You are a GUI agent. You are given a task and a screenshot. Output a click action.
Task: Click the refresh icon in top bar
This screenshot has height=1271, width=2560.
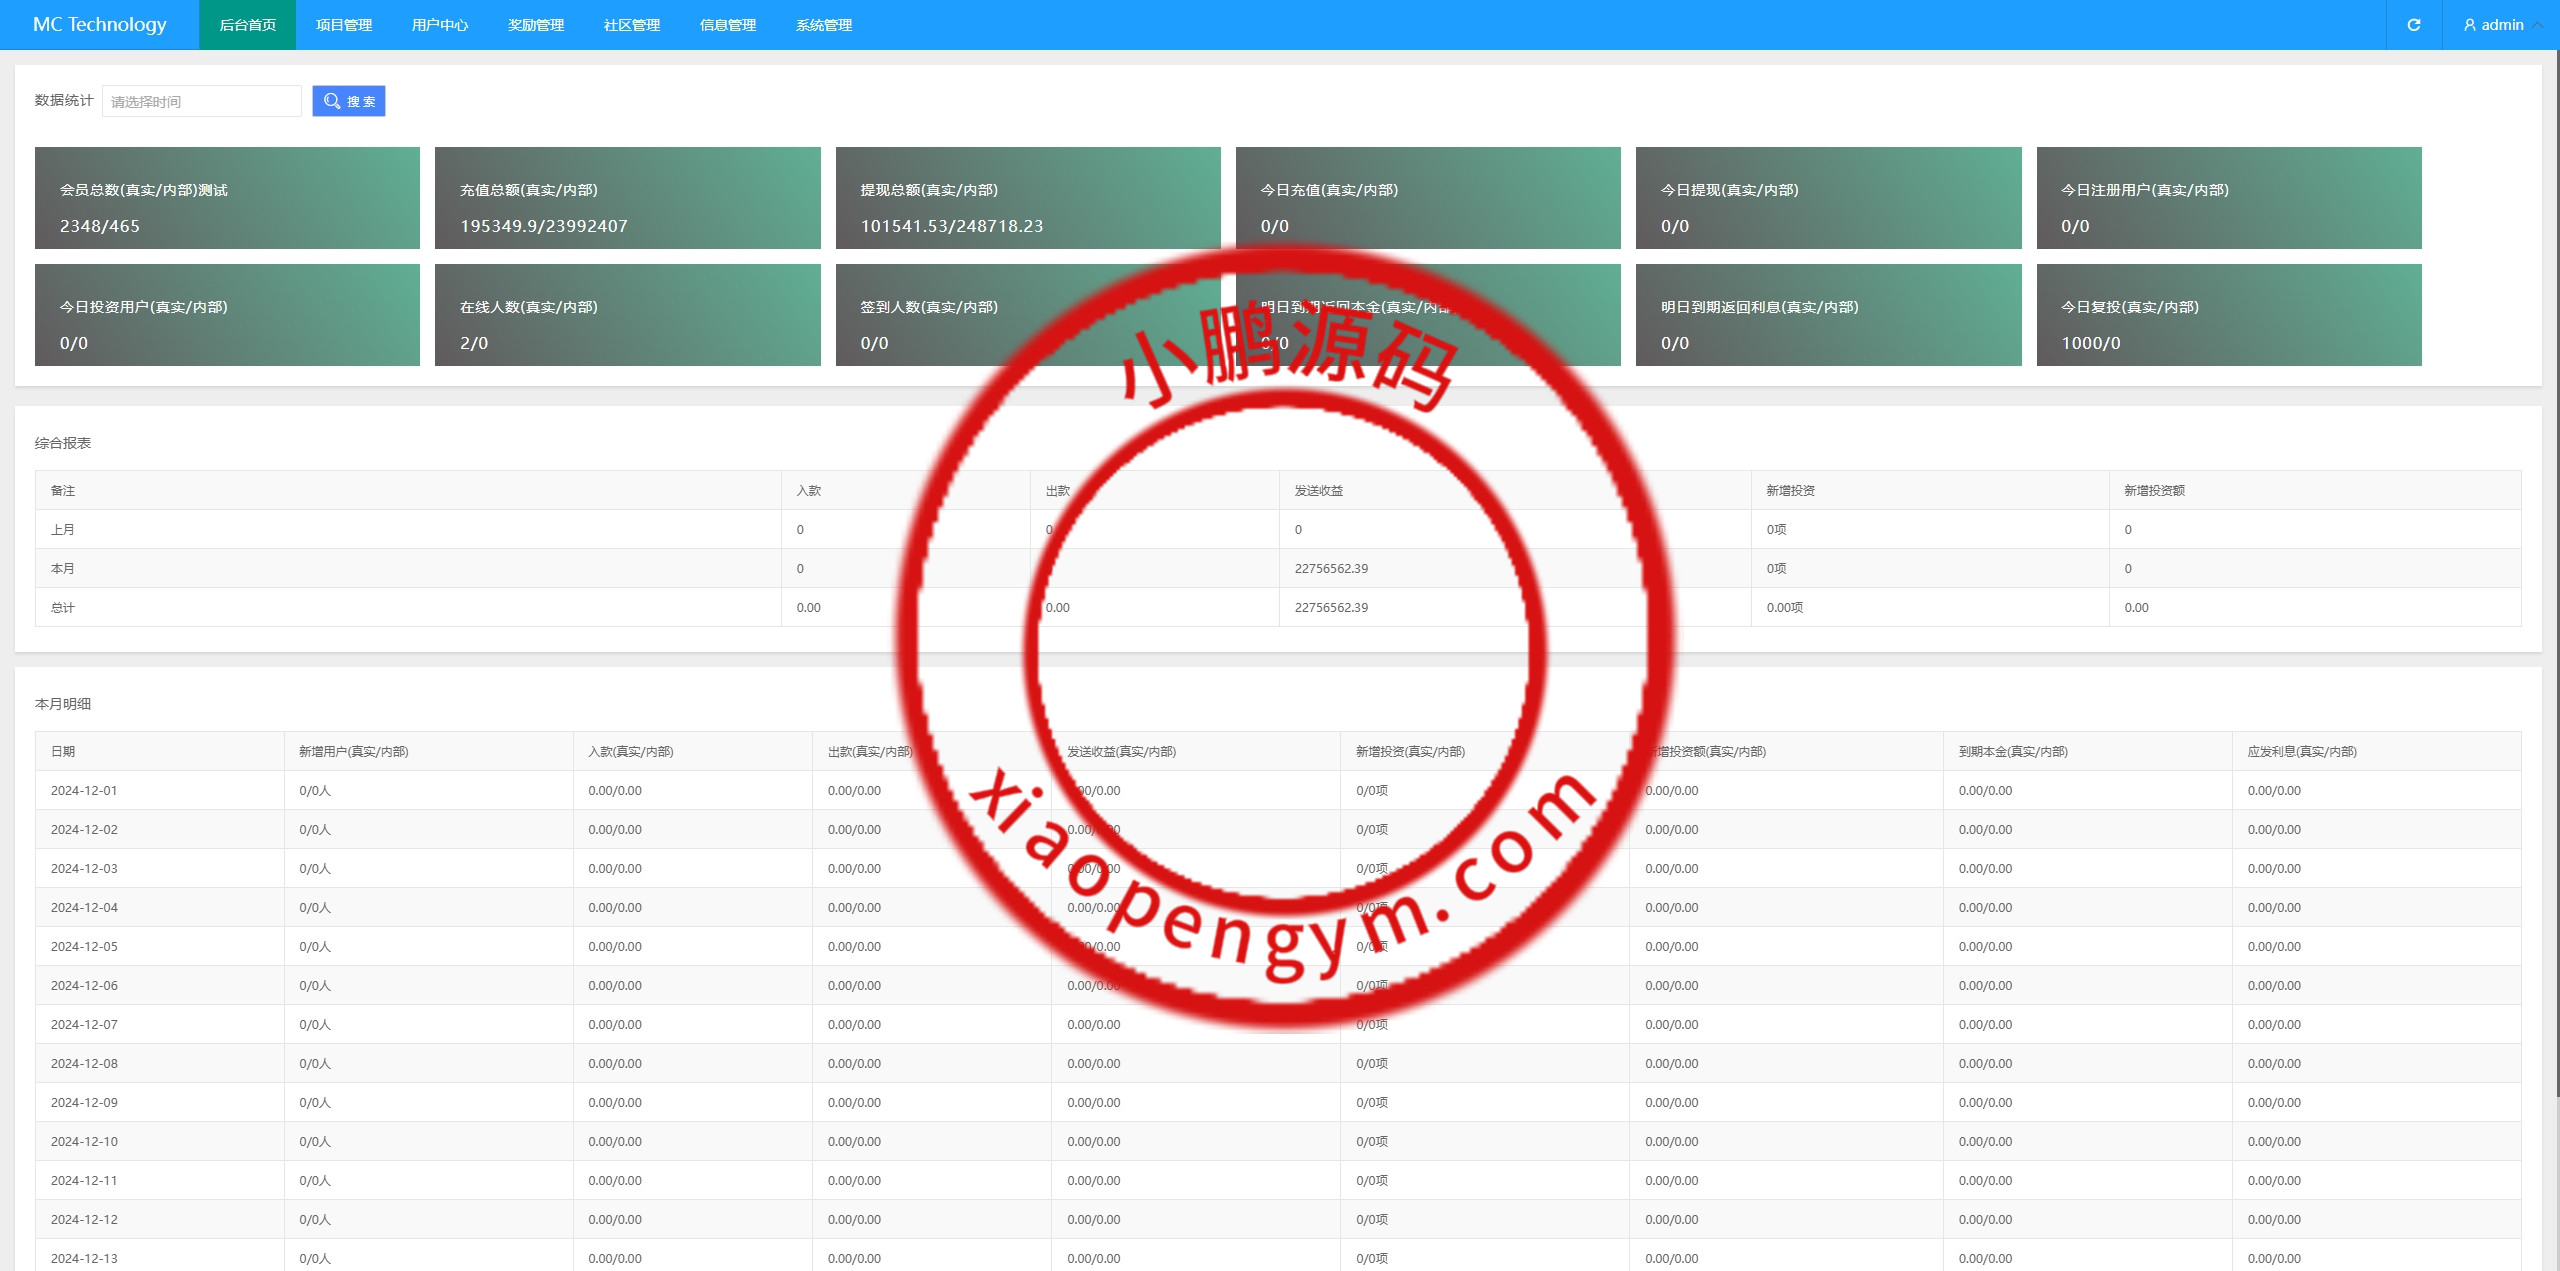tap(2413, 25)
